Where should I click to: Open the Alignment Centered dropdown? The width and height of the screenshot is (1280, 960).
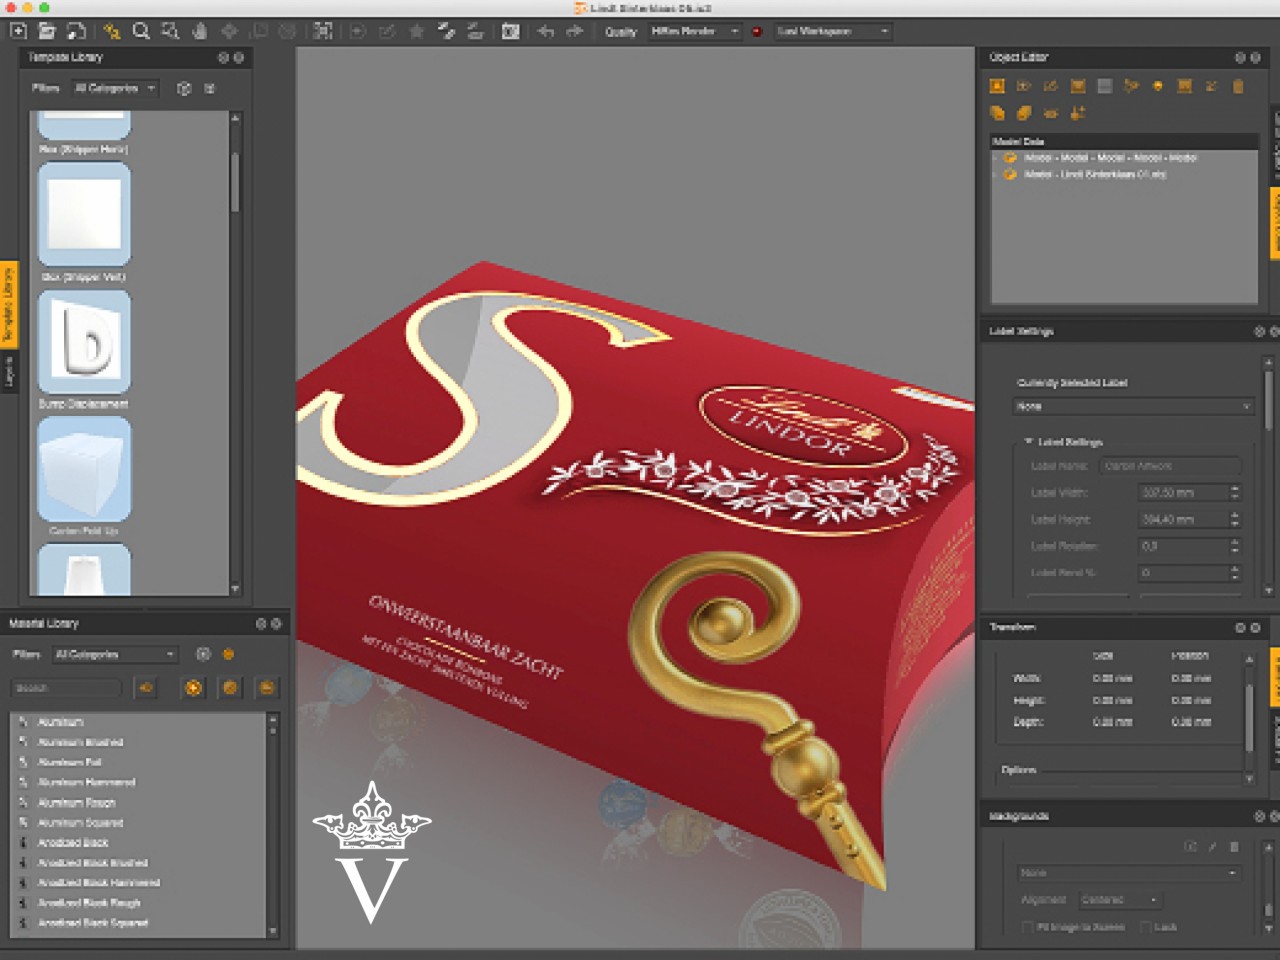[x=1119, y=900]
